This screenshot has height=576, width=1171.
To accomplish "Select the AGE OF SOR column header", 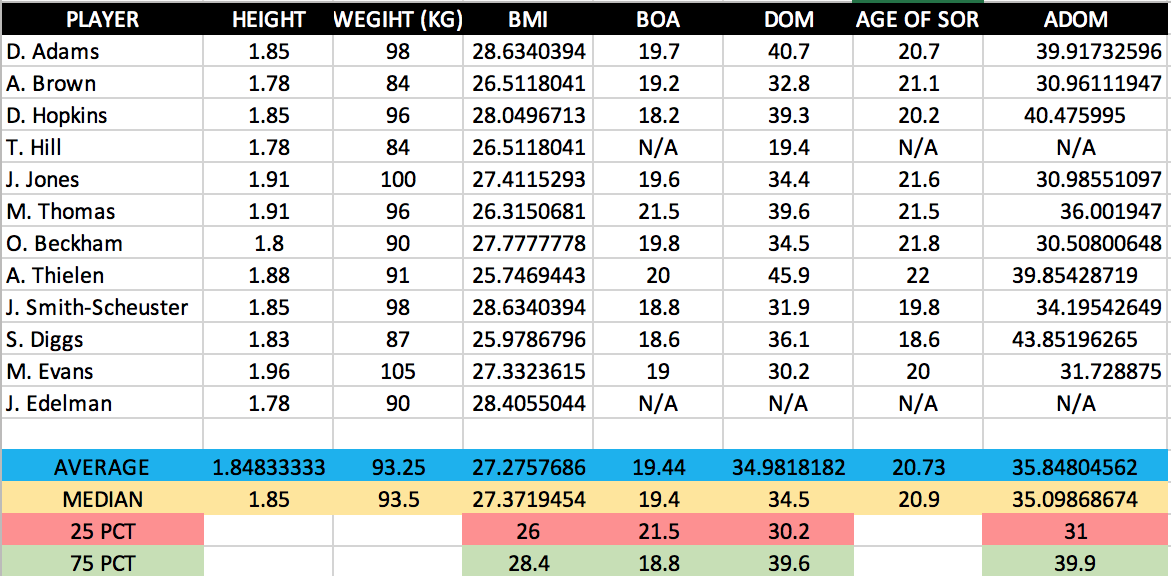I will [917, 19].
